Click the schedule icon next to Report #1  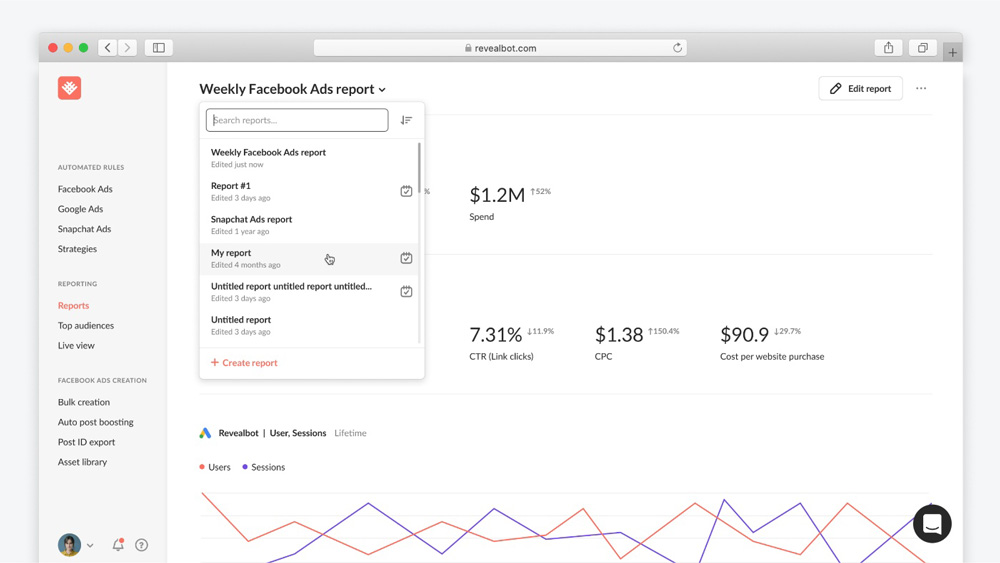coord(406,191)
